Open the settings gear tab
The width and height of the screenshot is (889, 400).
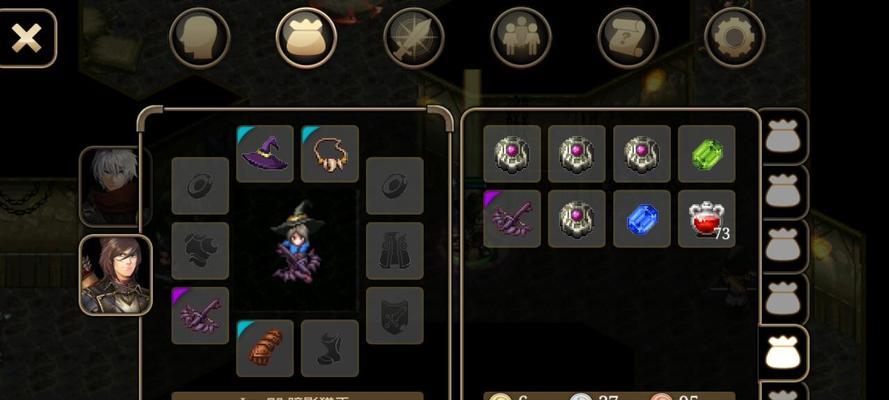point(735,38)
